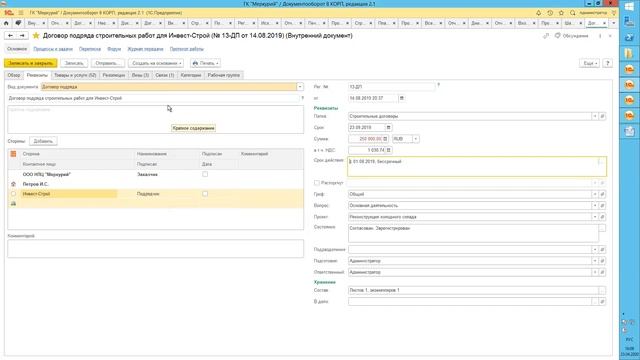Switch to the Рабочая группа tab
The image size is (640, 360).
click(x=224, y=75)
